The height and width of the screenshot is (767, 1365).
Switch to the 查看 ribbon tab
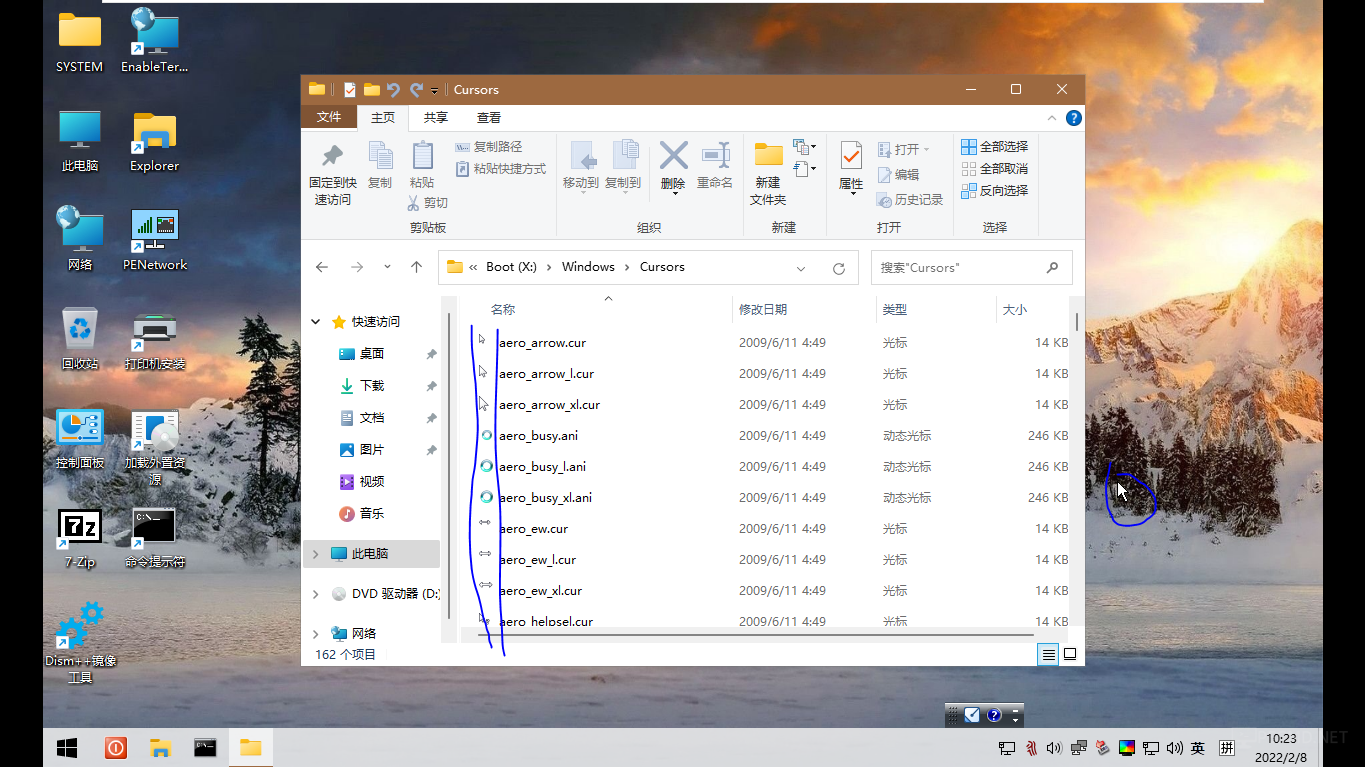coord(489,117)
